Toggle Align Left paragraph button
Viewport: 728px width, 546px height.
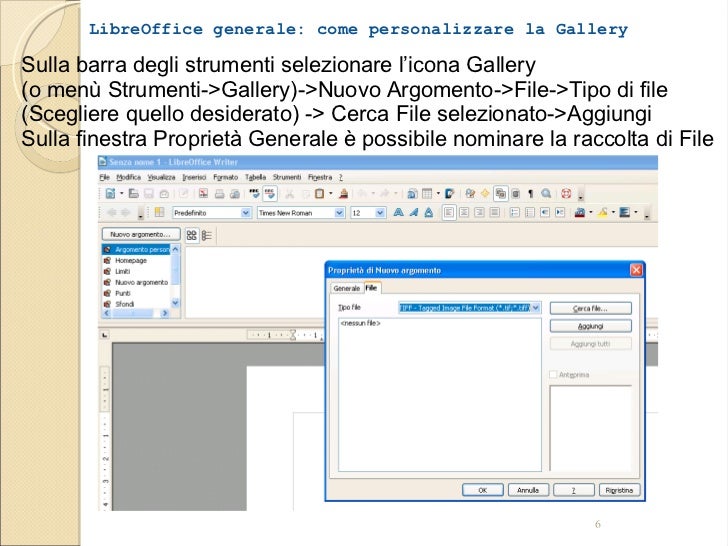[x=449, y=212]
